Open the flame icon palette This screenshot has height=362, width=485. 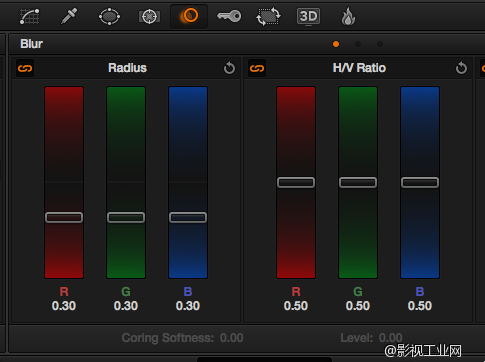pyautogui.click(x=348, y=17)
